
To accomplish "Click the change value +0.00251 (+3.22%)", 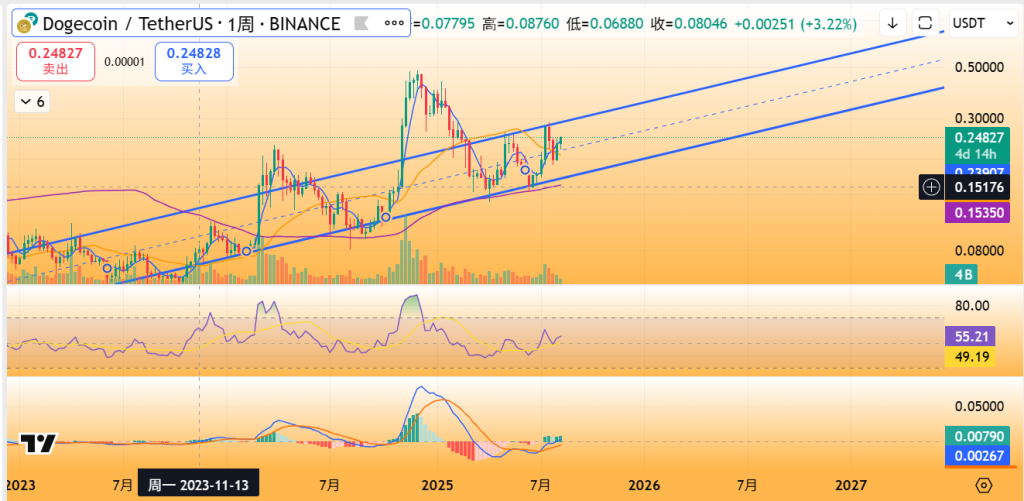I will (795, 25).
